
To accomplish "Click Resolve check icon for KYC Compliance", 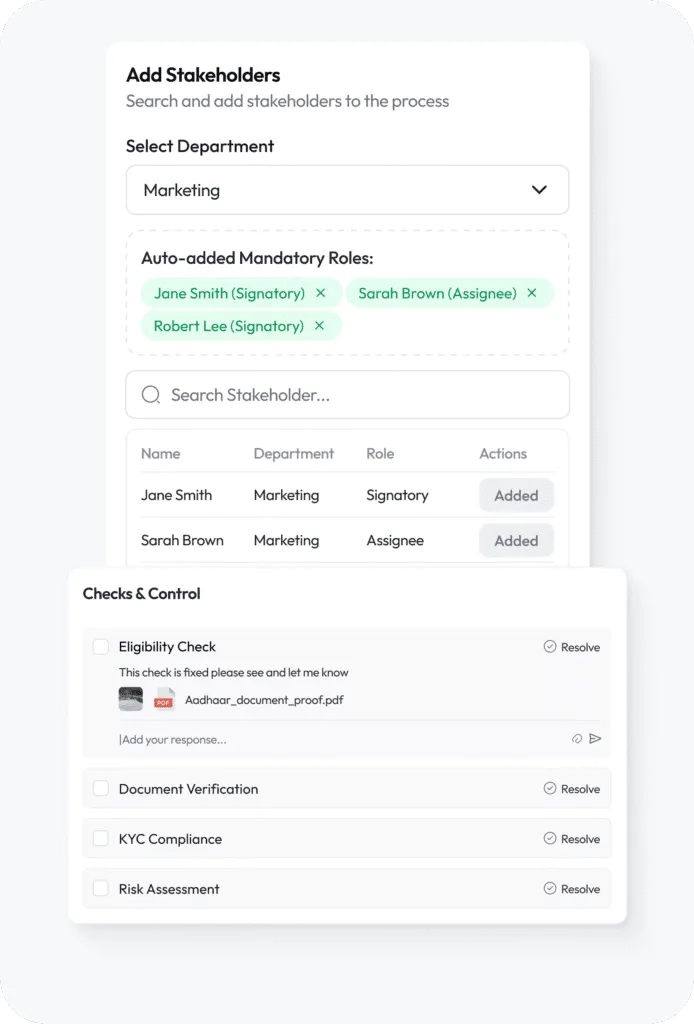I will pyautogui.click(x=550, y=839).
